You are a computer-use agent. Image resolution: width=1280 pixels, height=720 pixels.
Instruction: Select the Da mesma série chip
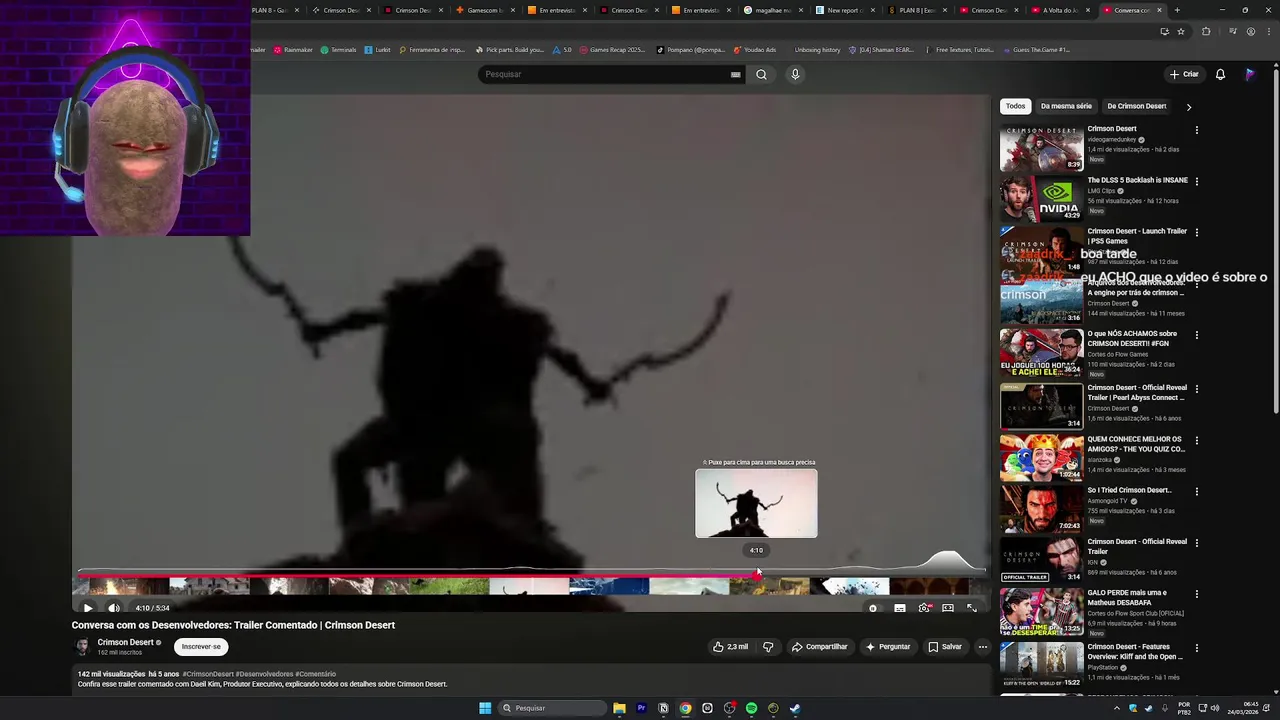1066,106
